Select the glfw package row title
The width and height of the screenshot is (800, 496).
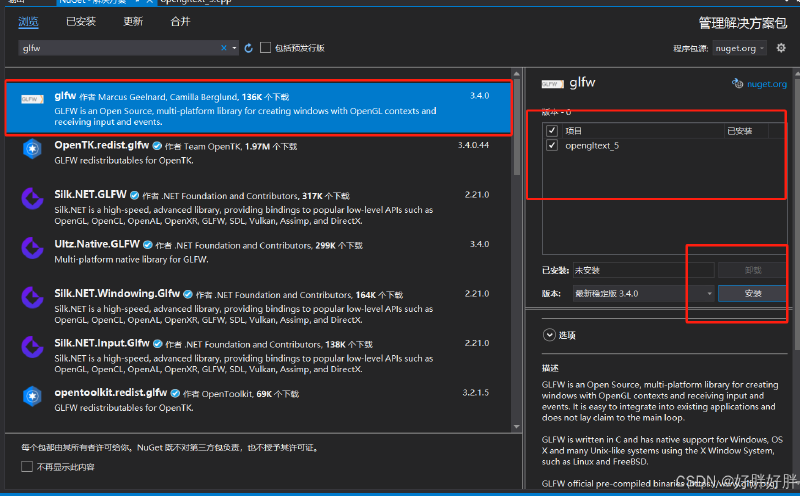click(x=65, y=96)
